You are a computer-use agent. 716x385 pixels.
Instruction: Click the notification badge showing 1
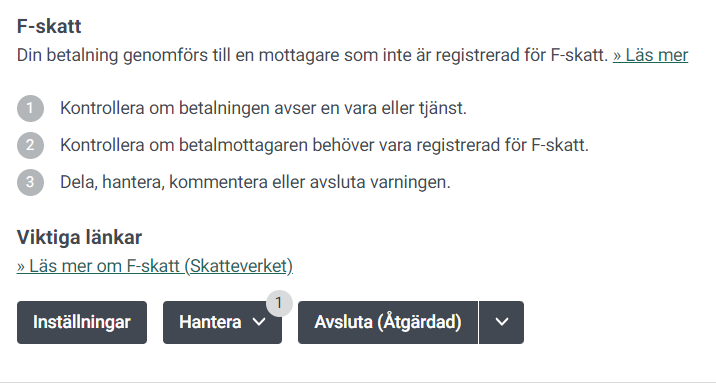point(279,303)
